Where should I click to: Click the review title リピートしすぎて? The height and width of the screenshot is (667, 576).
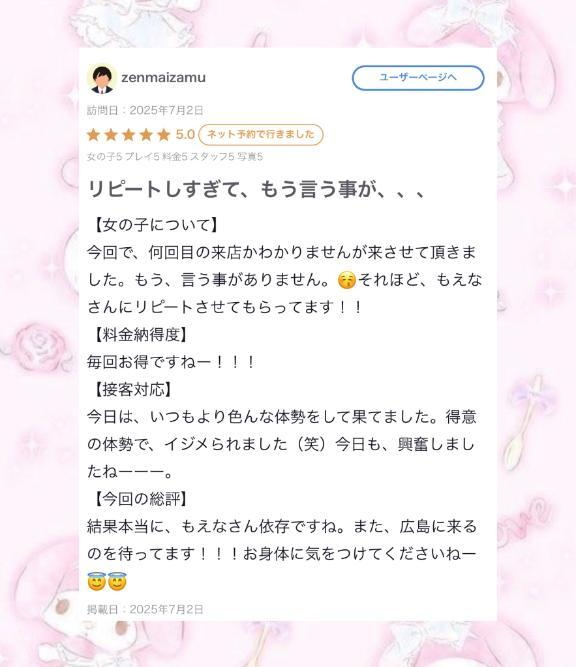[x=256, y=189]
